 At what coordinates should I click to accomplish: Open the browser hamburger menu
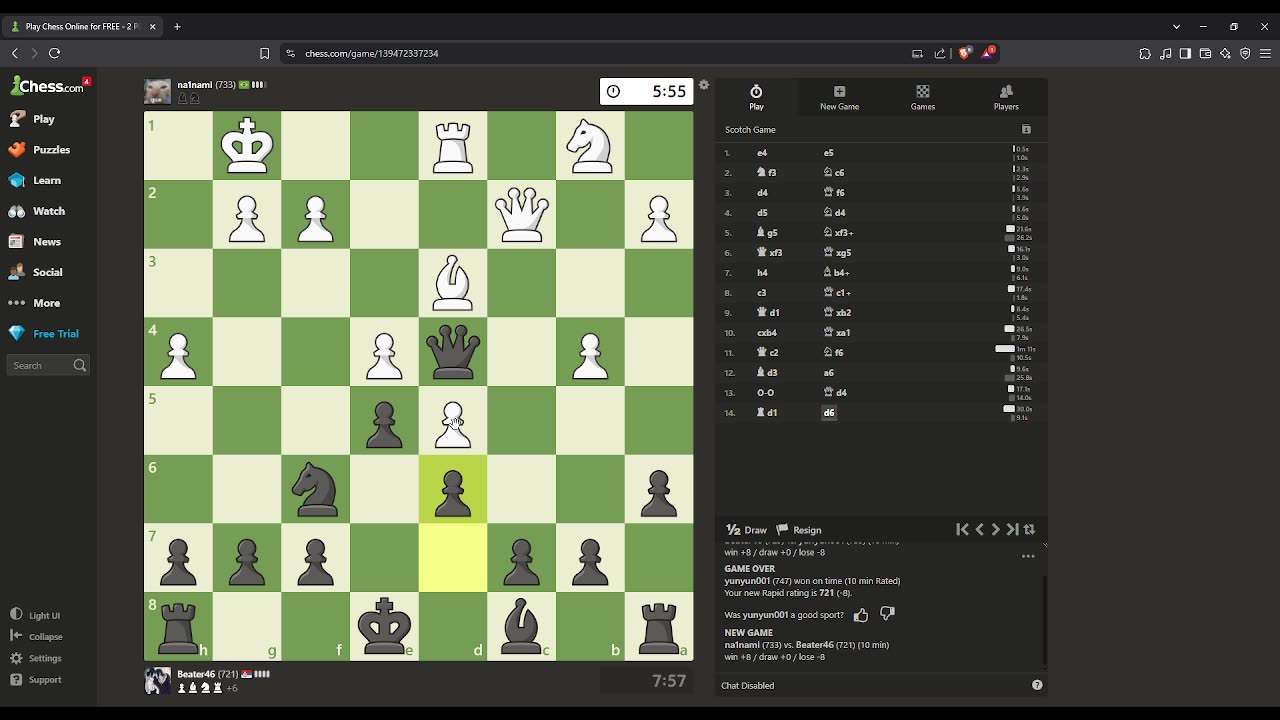1265,53
